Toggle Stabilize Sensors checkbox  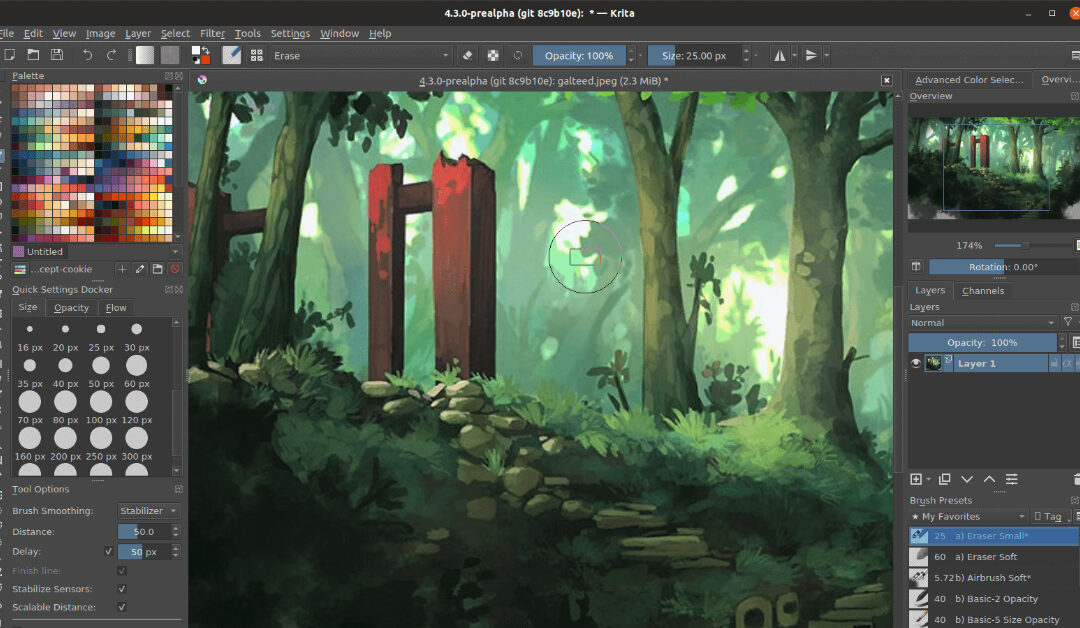122,589
